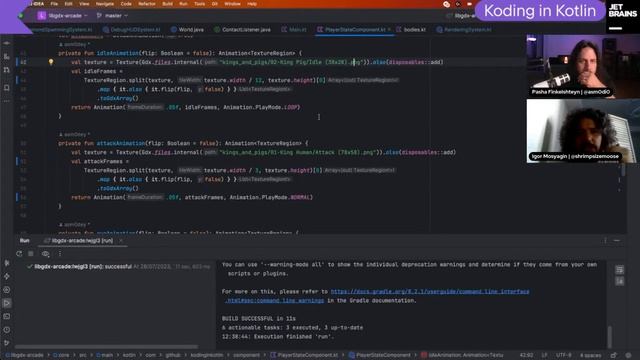The width and height of the screenshot is (640, 360).
Task: Select the successful run result tree row
Action: [118, 267]
